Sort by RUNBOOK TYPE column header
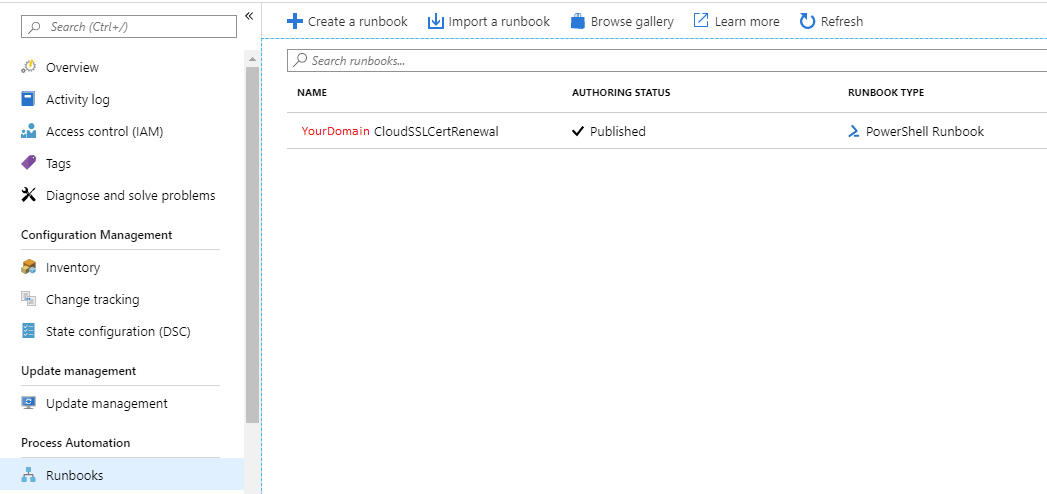The image size is (1047, 494). [886, 93]
